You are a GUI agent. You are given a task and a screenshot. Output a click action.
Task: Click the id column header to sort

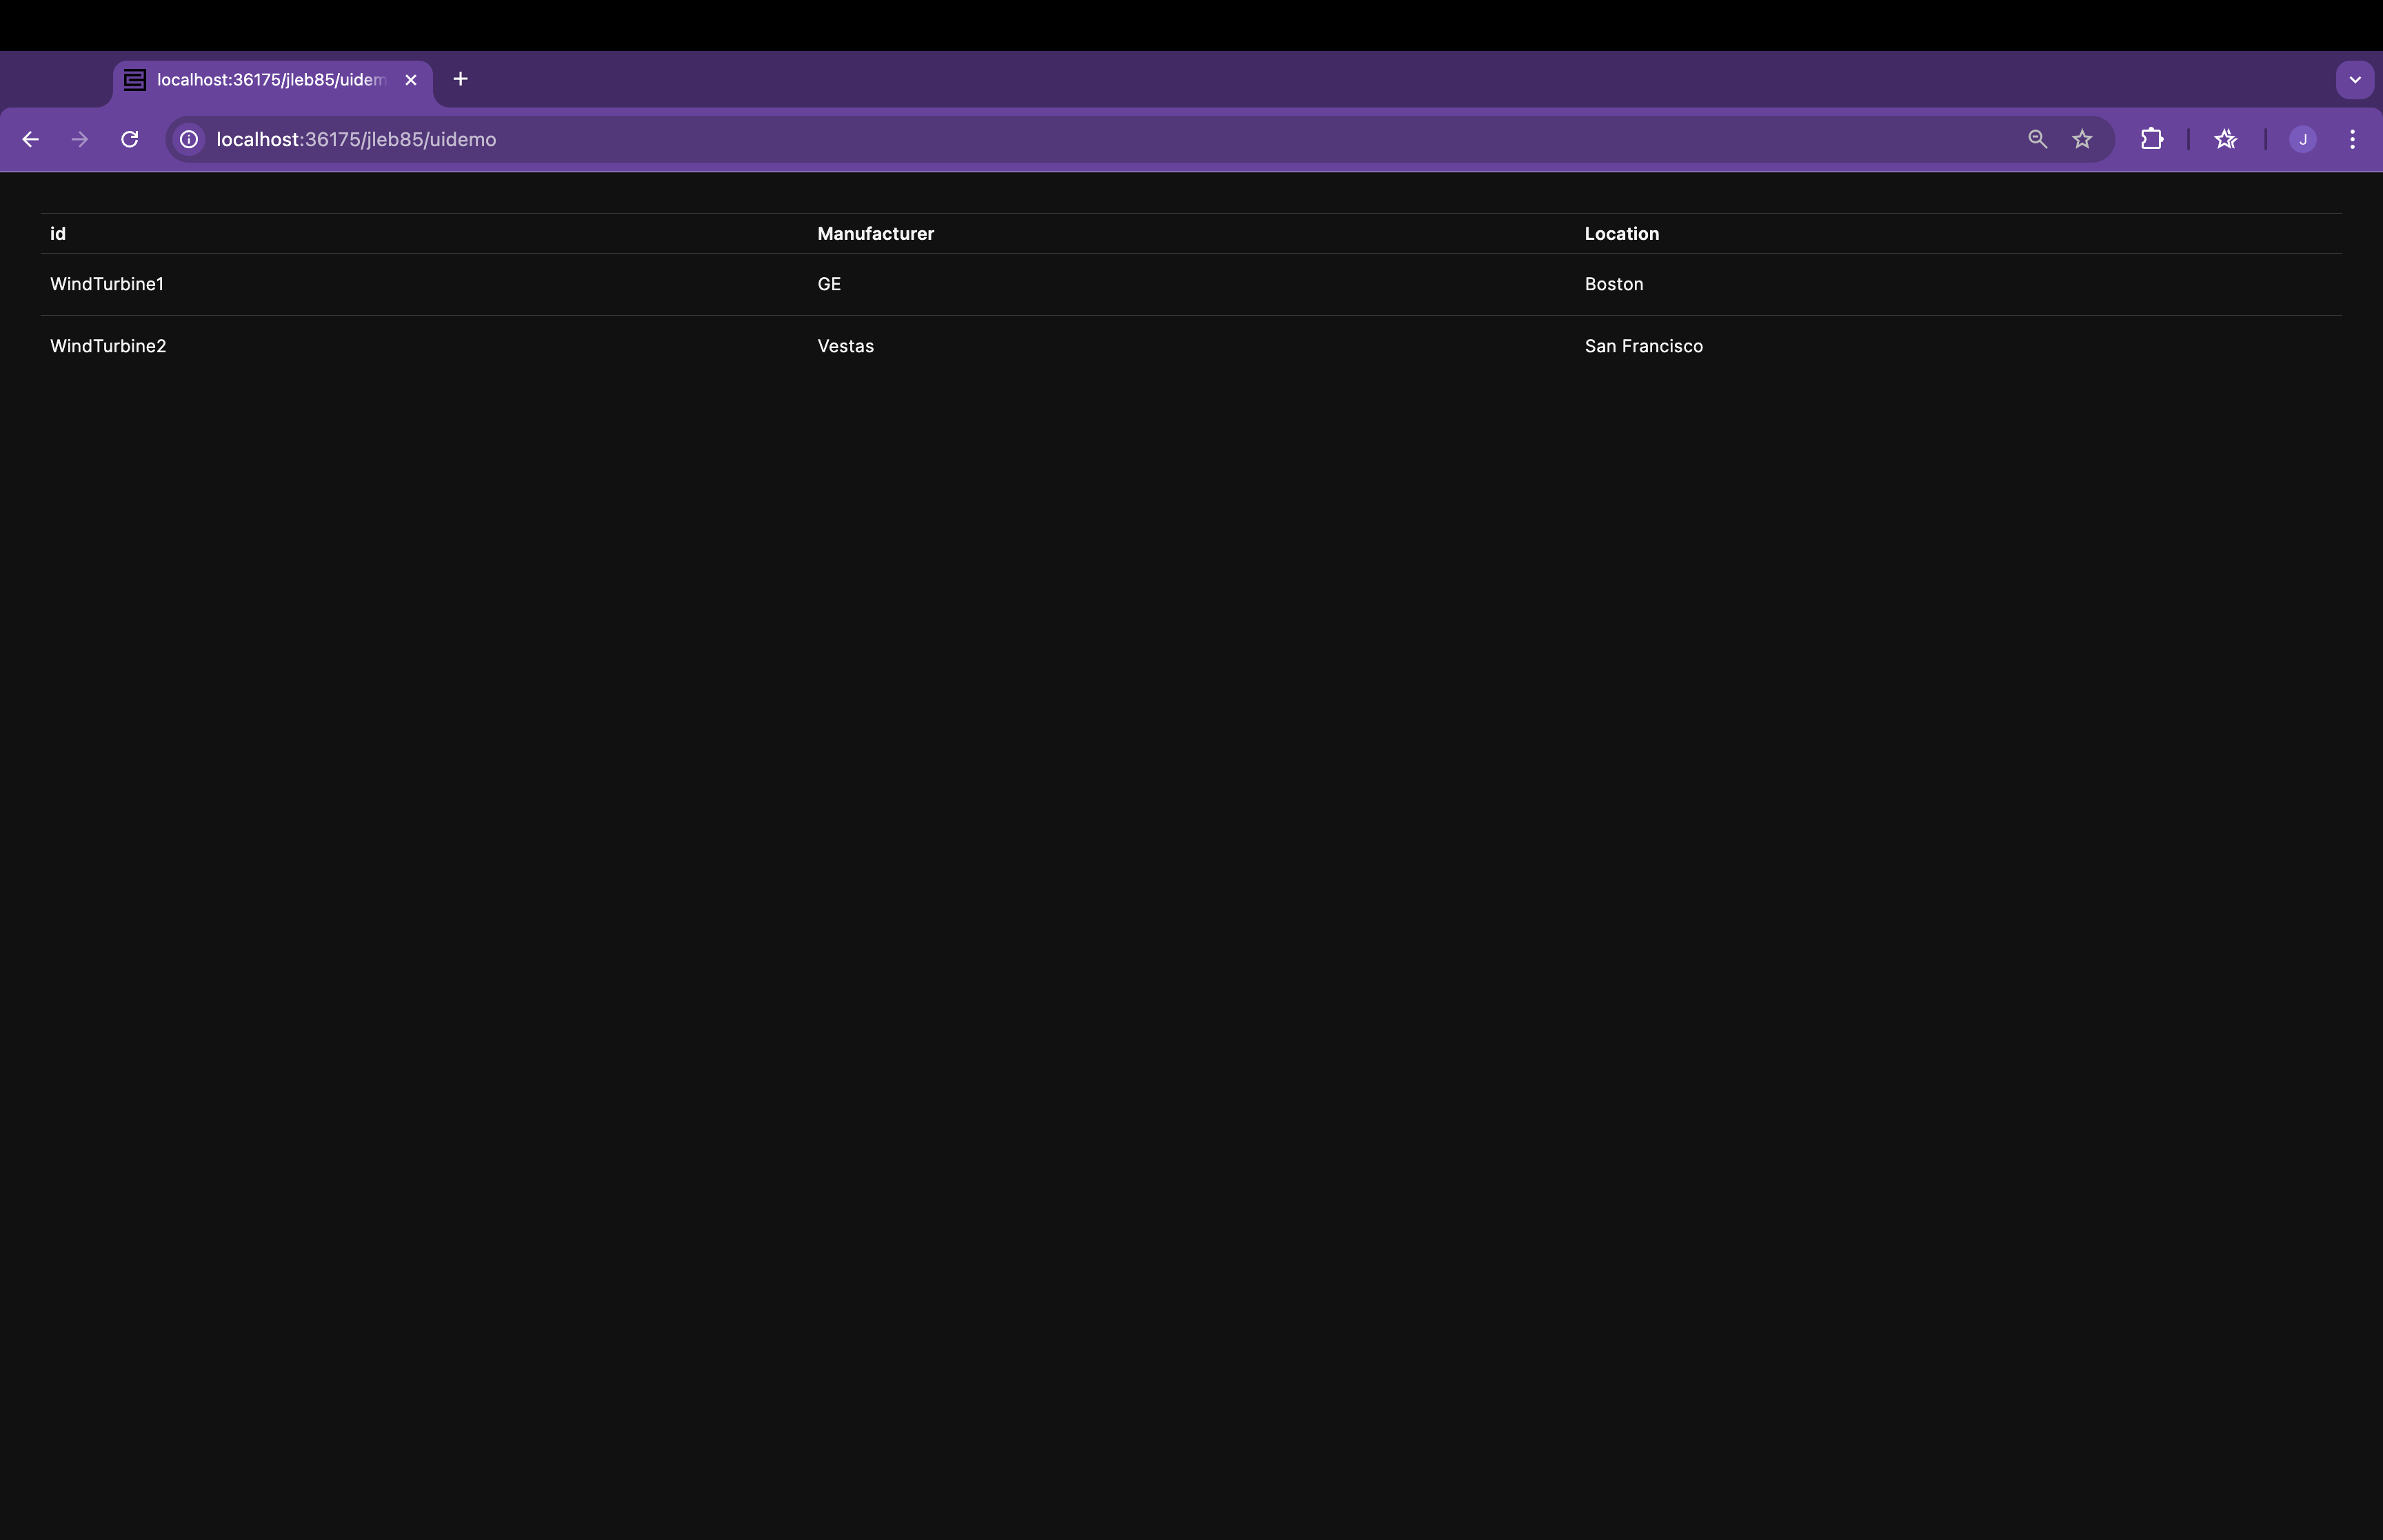pyautogui.click(x=58, y=233)
